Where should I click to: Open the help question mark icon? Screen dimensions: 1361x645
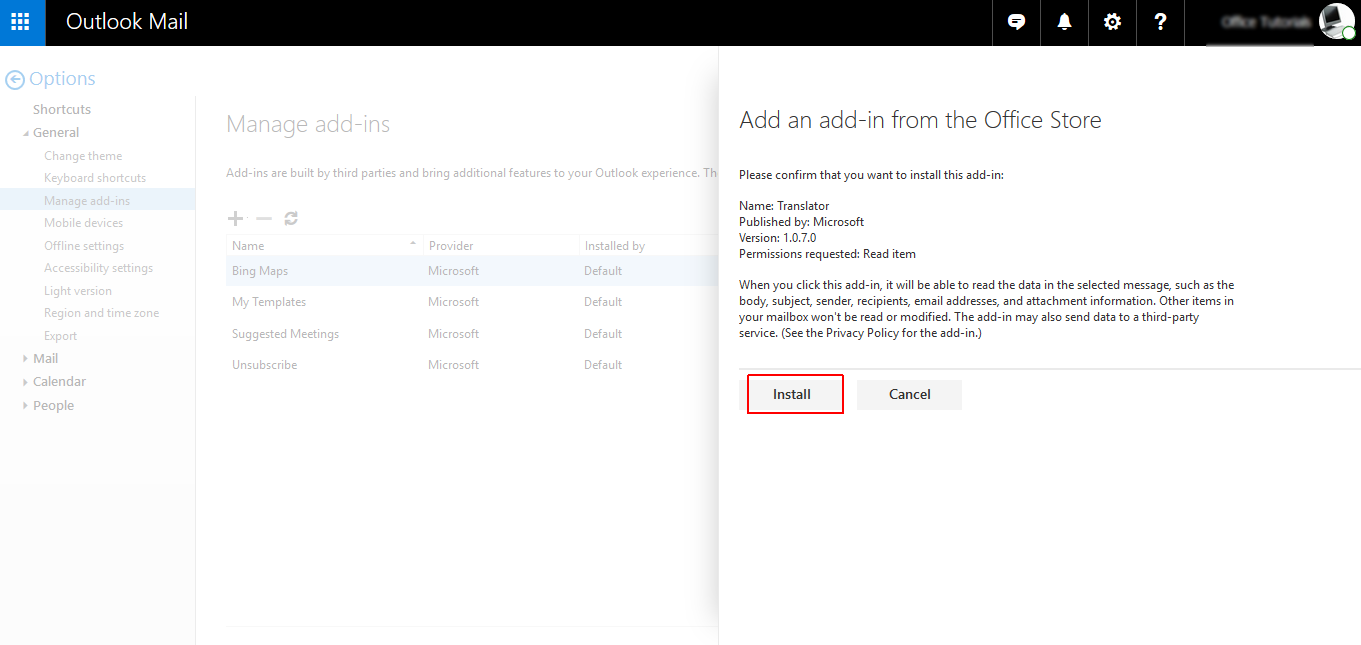coord(1160,22)
